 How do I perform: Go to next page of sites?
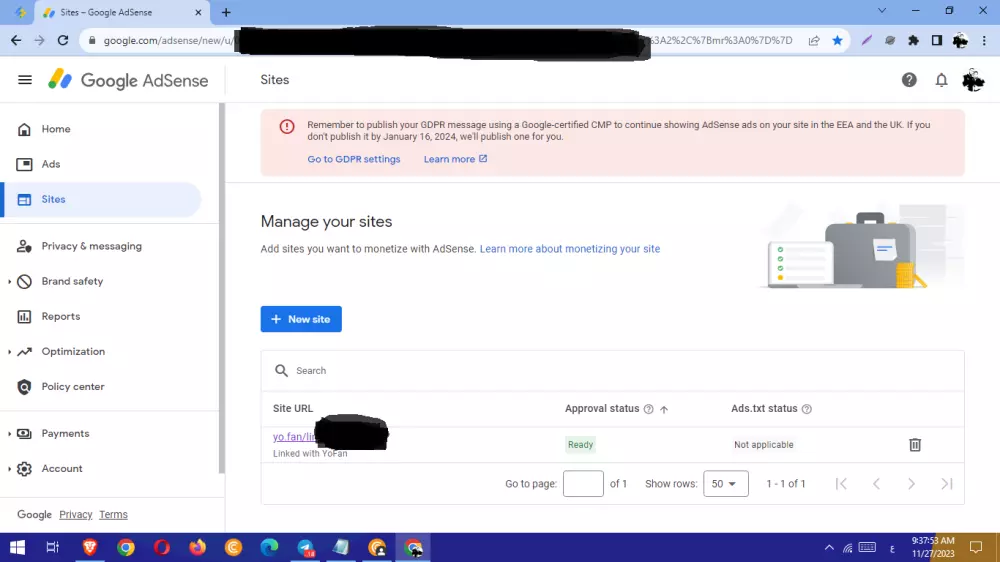pos(911,484)
